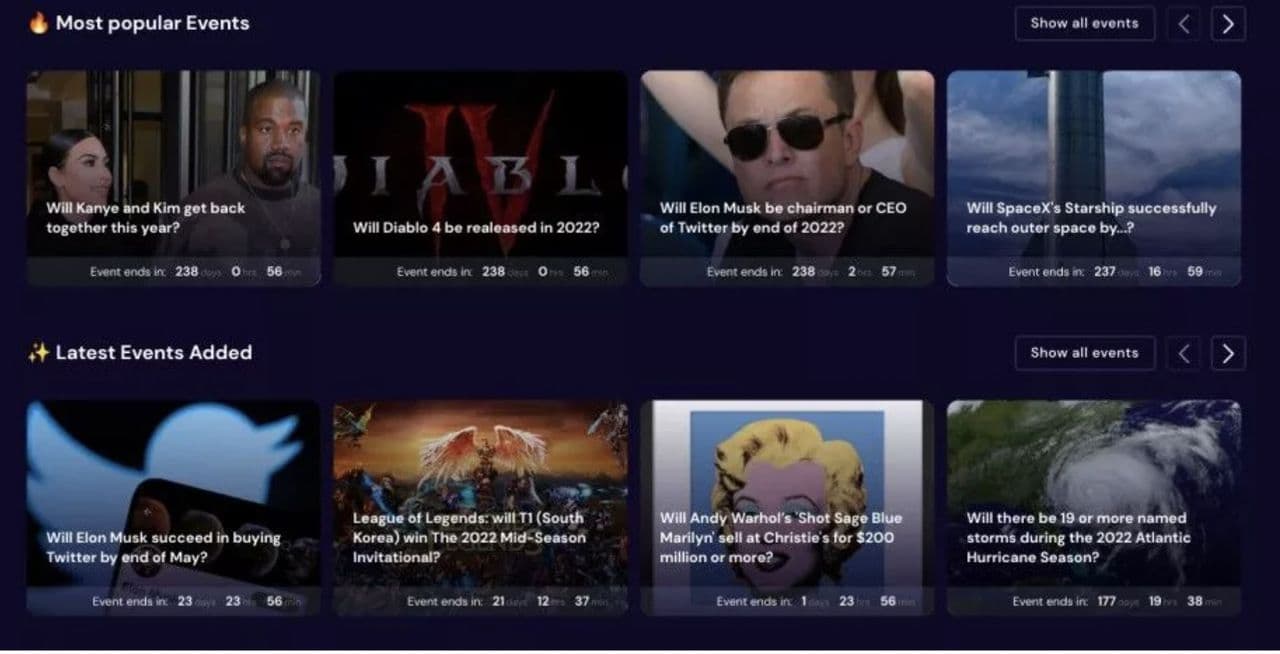Viewport: 1280px width, 654px height.
Task: Click next arrow in Most popular Events
Action: coord(1228,23)
